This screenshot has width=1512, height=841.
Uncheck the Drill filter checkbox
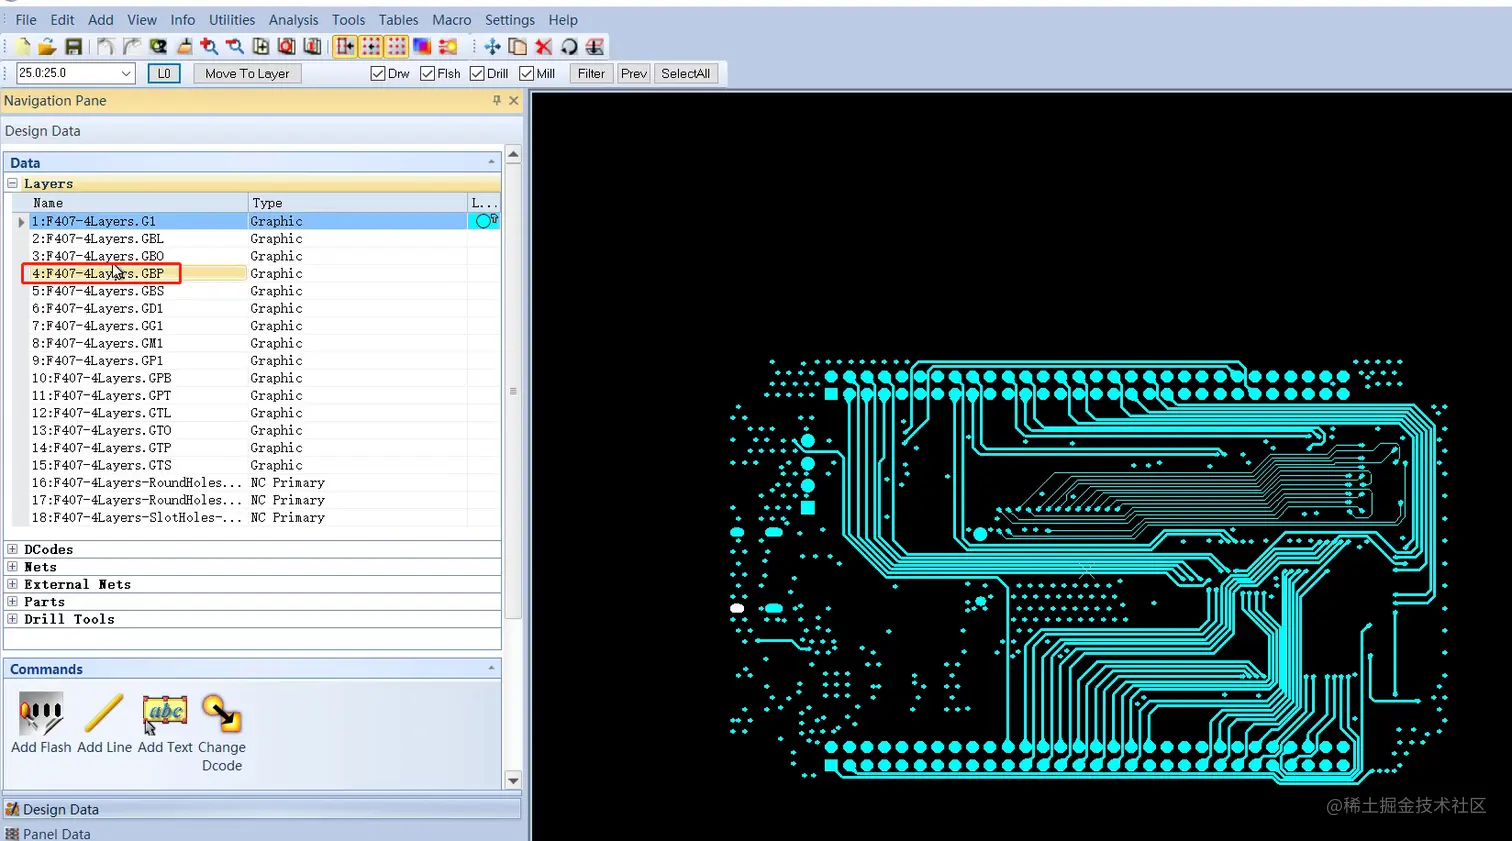[477, 73]
